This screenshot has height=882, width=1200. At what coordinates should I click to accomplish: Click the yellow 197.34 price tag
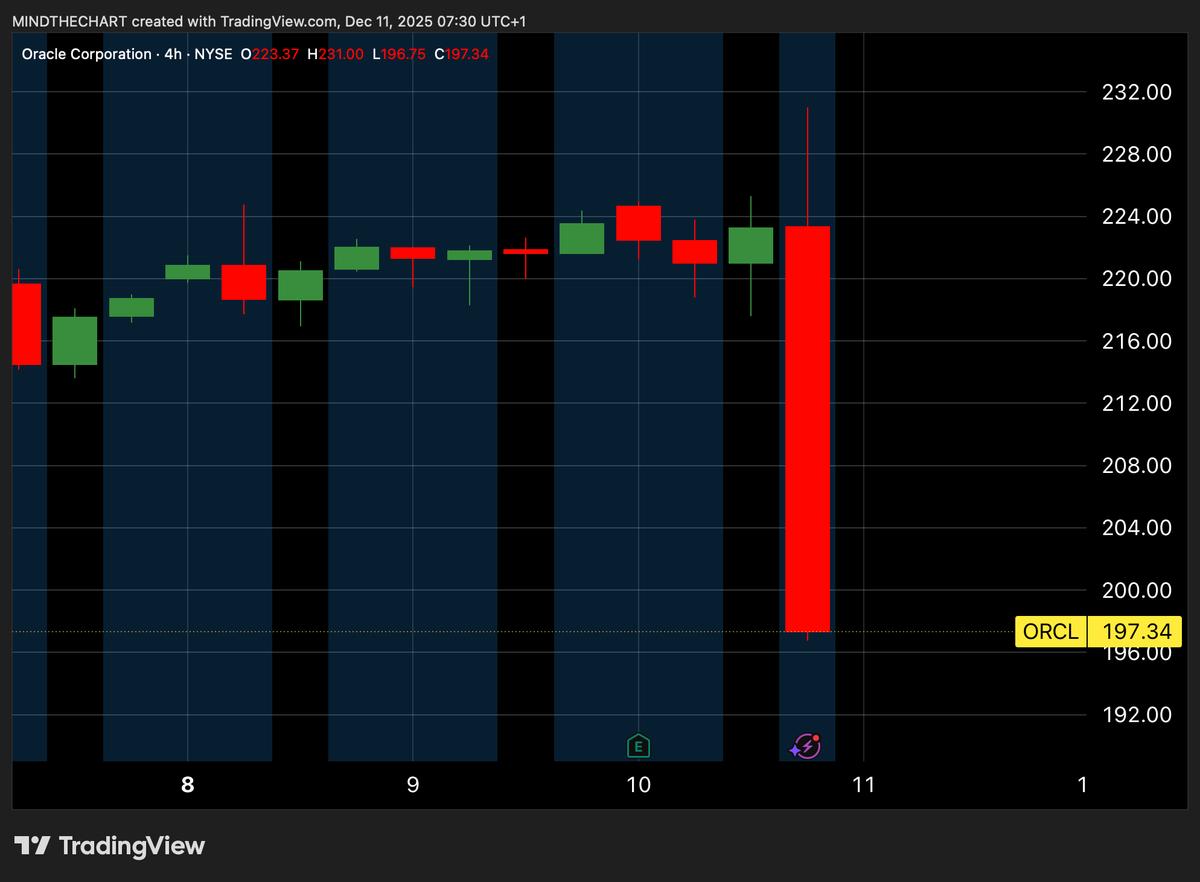pyautogui.click(x=1135, y=631)
